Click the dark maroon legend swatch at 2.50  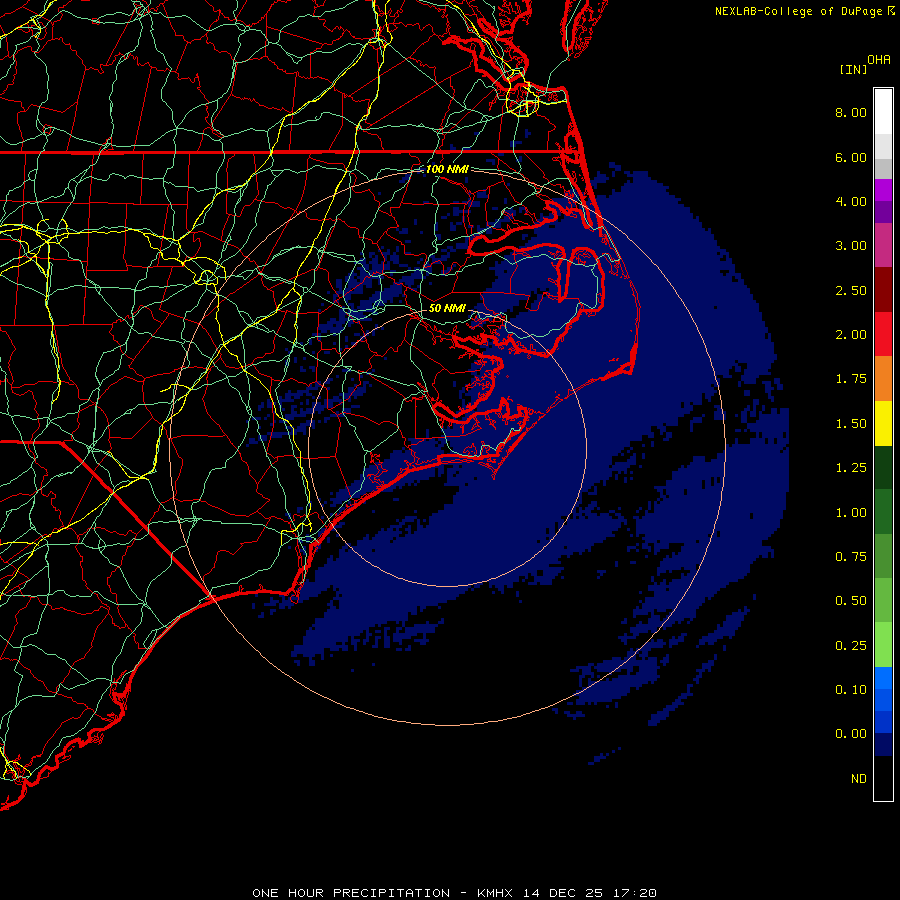click(x=883, y=290)
